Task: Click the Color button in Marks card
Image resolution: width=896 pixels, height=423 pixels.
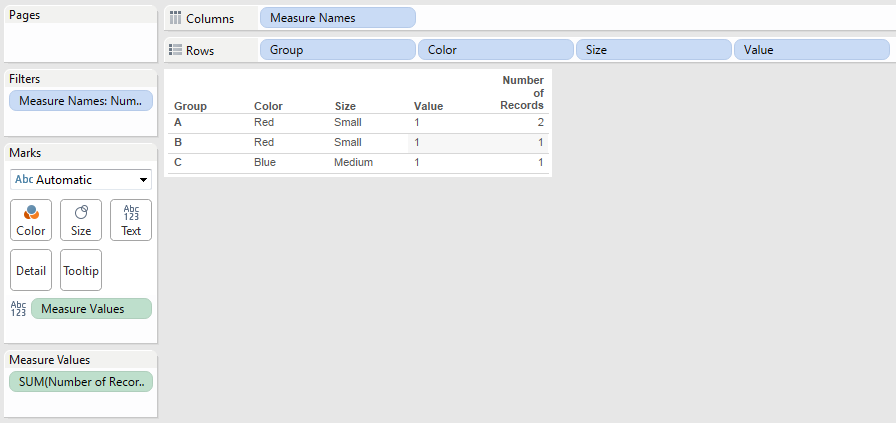Action: tap(31, 220)
